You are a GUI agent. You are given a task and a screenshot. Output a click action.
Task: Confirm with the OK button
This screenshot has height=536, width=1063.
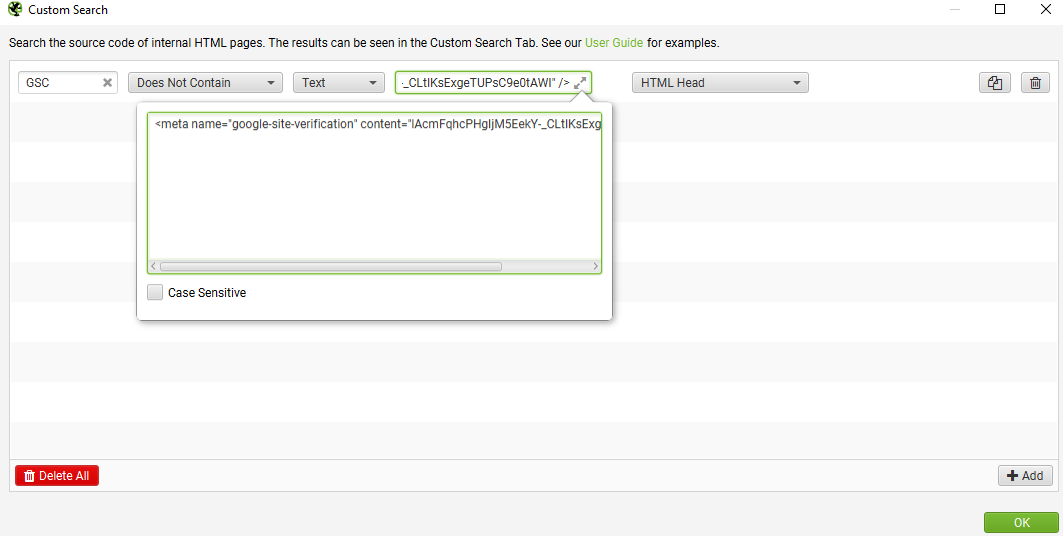point(1022,522)
